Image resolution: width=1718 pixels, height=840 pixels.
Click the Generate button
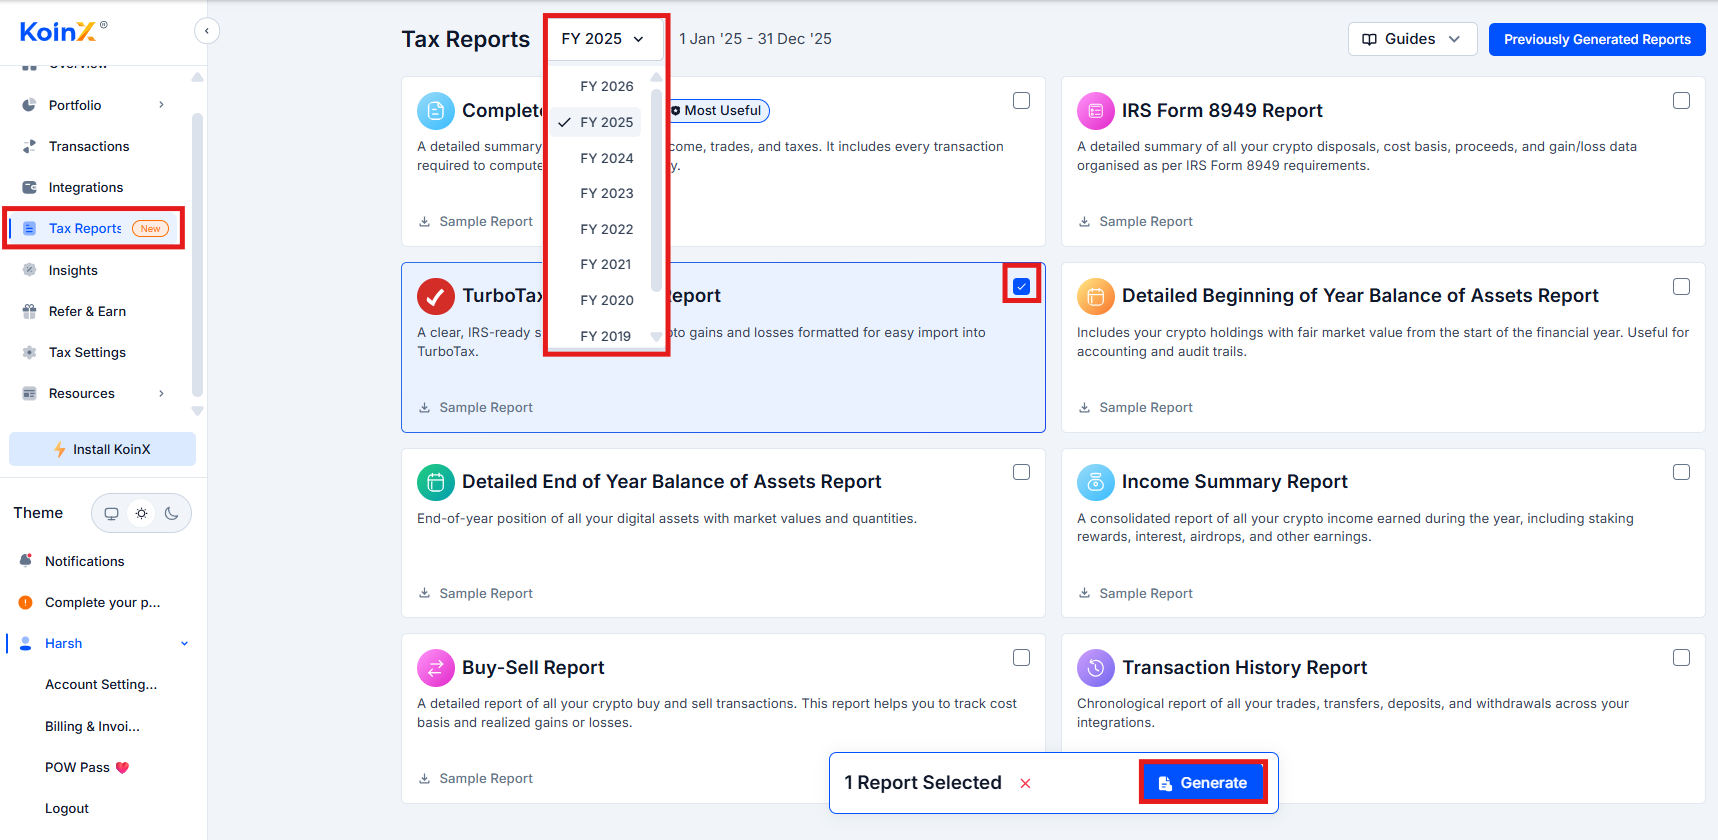[1203, 783]
